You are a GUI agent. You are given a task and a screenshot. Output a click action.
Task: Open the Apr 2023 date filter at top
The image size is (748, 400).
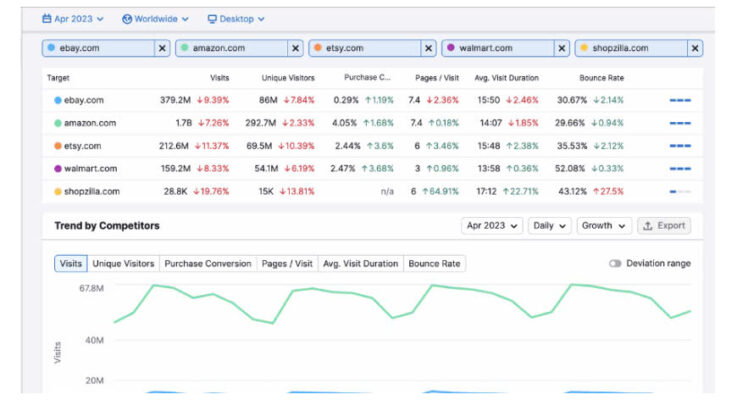pyautogui.click(x=73, y=19)
